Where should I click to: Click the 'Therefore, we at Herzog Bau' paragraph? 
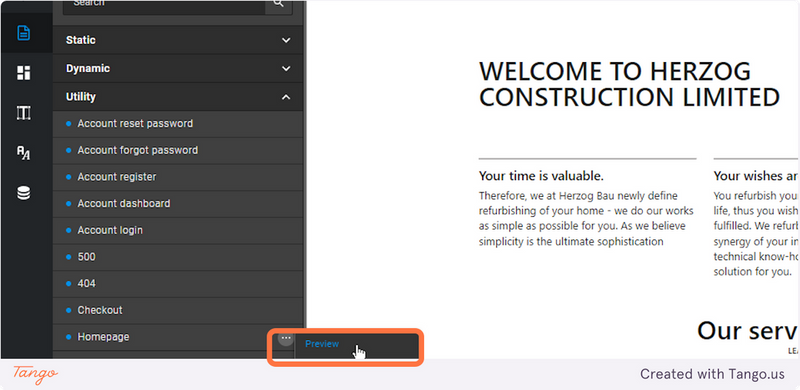point(586,218)
